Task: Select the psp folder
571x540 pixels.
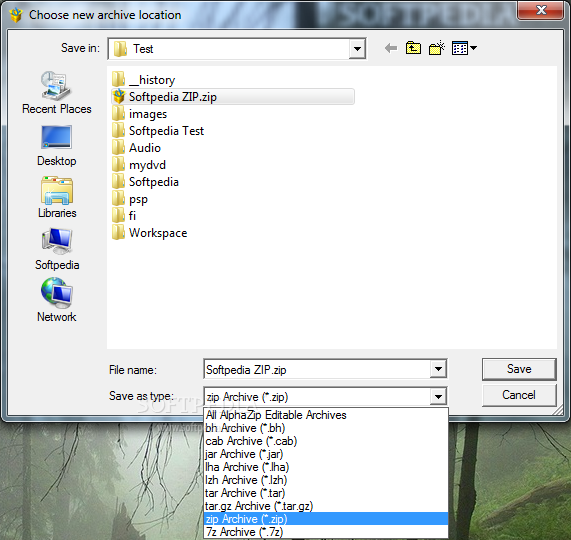Action: point(130,199)
